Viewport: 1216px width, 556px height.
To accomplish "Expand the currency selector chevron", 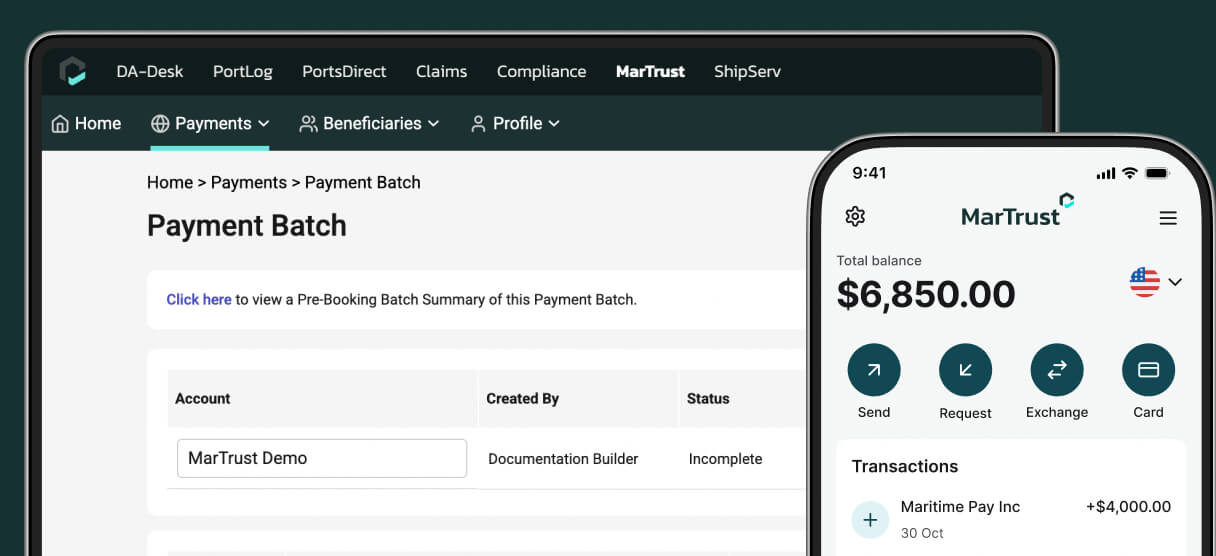I will point(1175,282).
